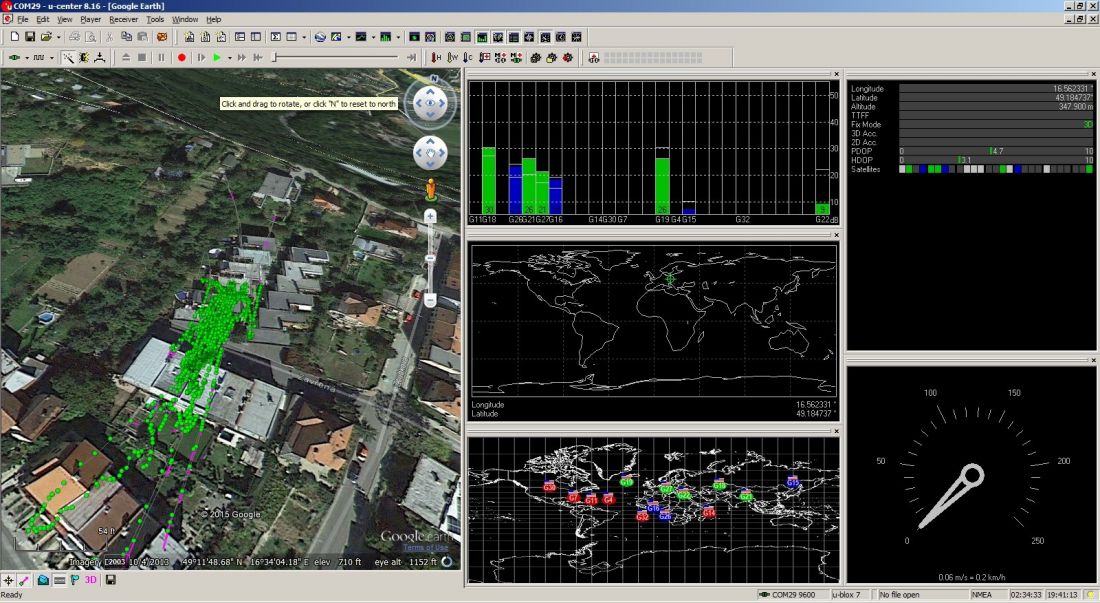
Task: Open the Edit menu
Action: (x=43, y=20)
